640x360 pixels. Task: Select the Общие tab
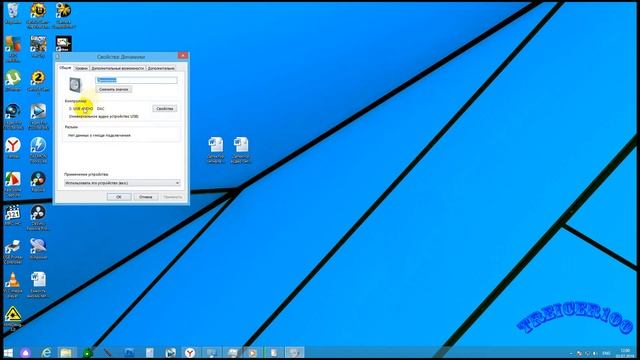pos(65,68)
